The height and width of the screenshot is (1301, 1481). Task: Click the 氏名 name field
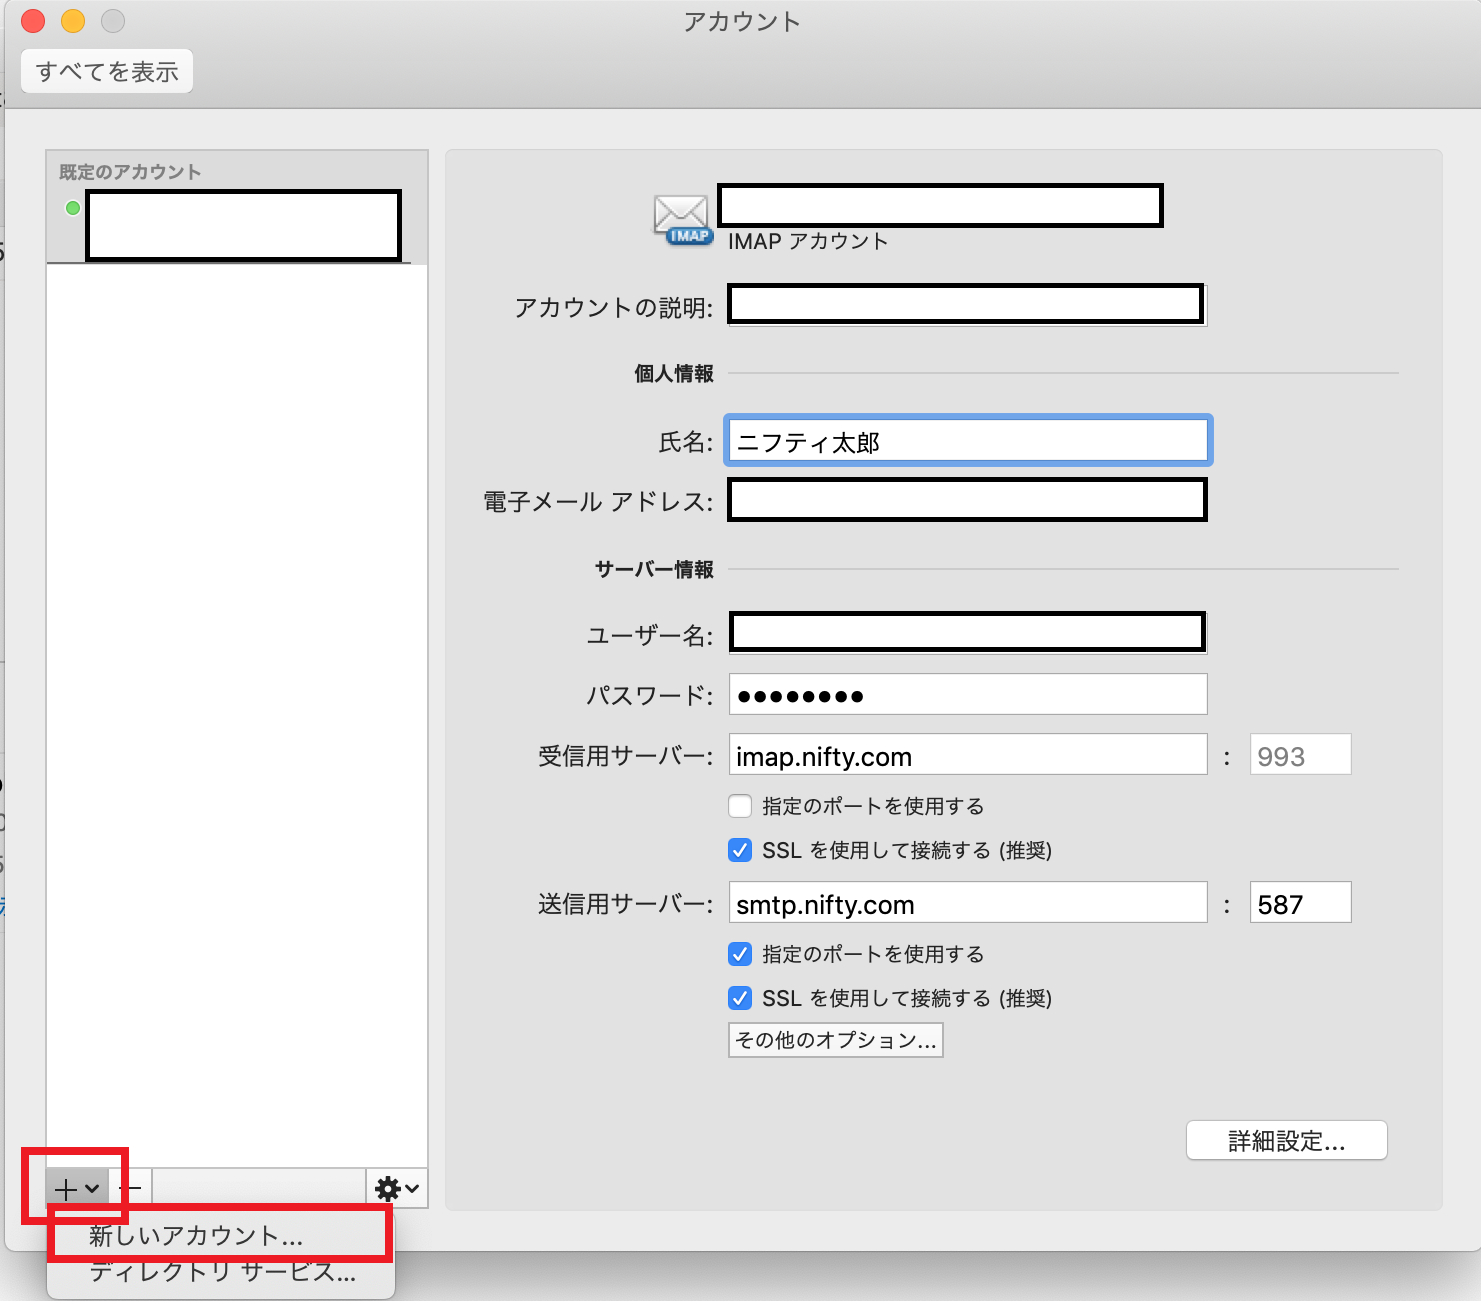coord(967,441)
